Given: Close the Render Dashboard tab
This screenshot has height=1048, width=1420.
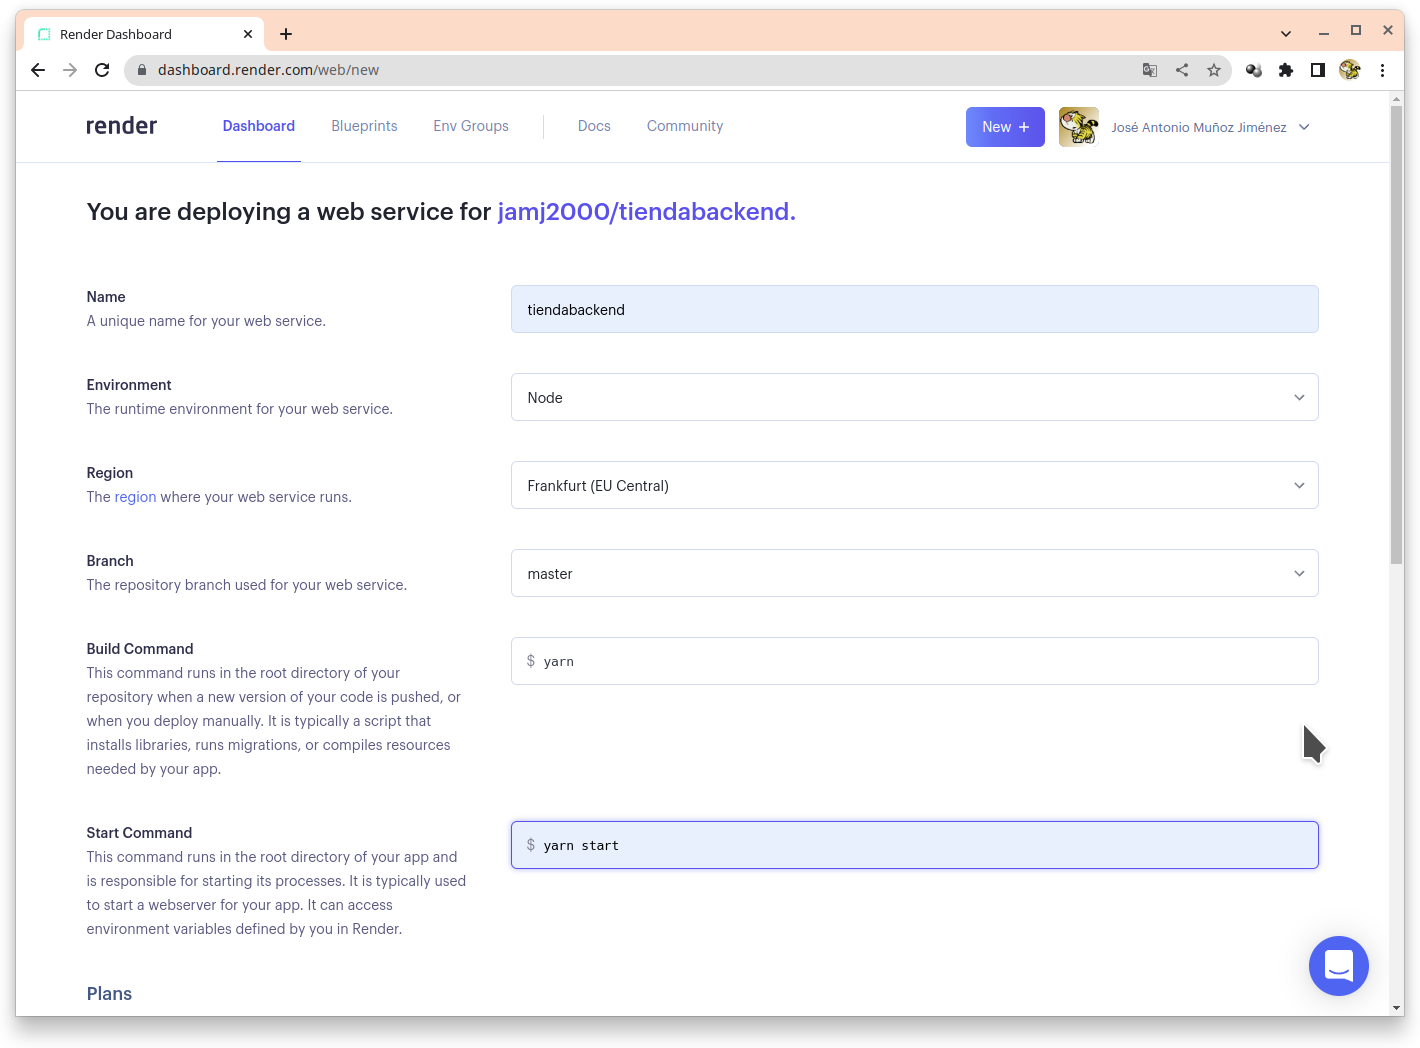Looking at the screenshot, I should pyautogui.click(x=248, y=34).
